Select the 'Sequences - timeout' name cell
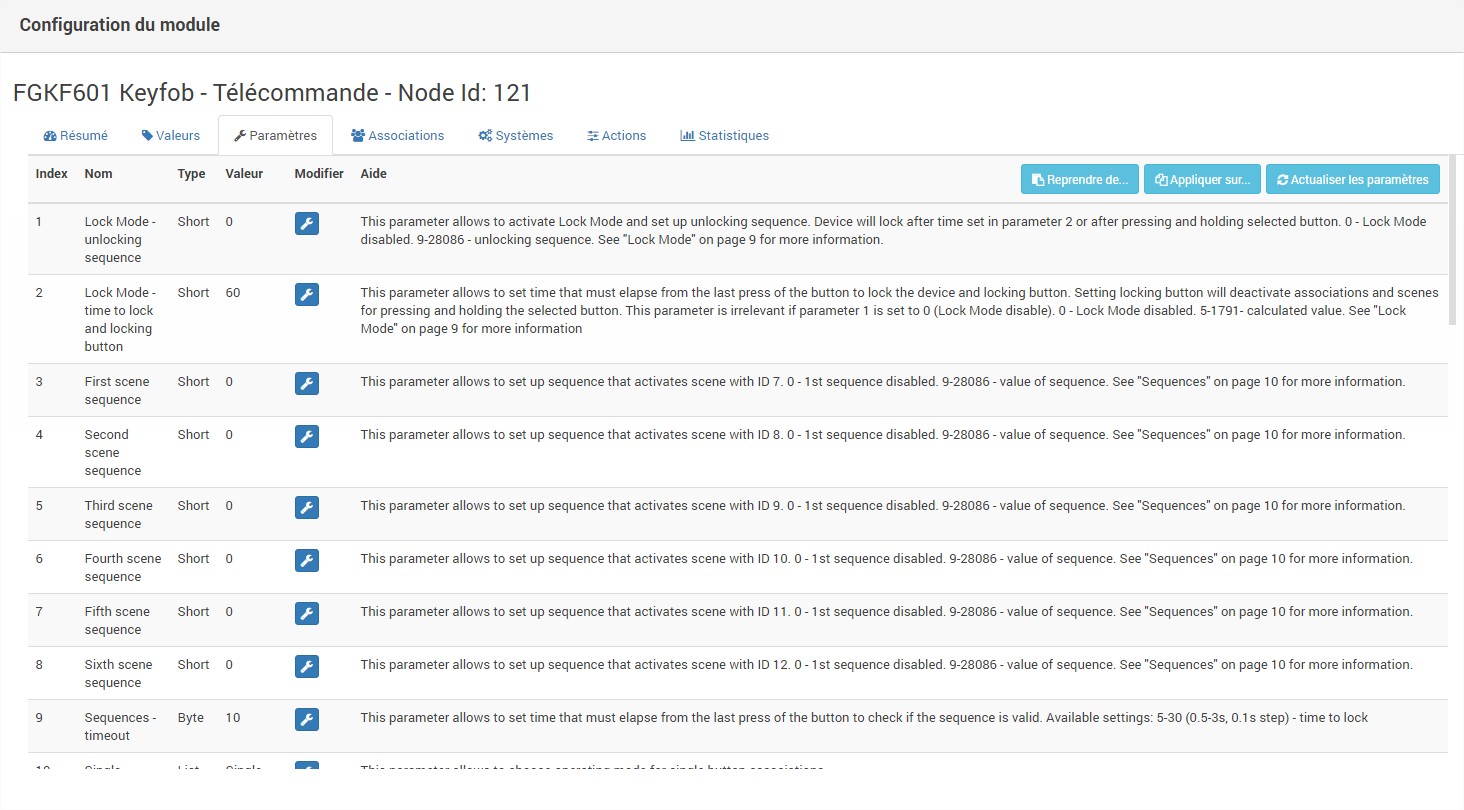 (x=121, y=727)
